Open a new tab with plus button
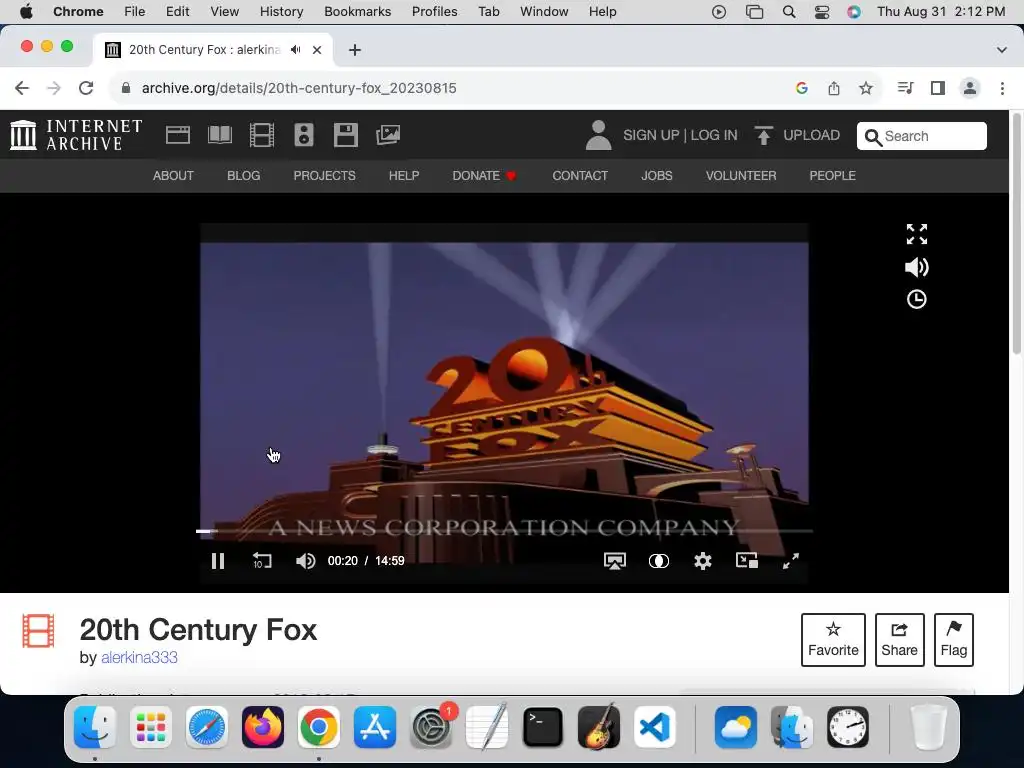The width and height of the screenshot is (1024, 768). point(355,50)
